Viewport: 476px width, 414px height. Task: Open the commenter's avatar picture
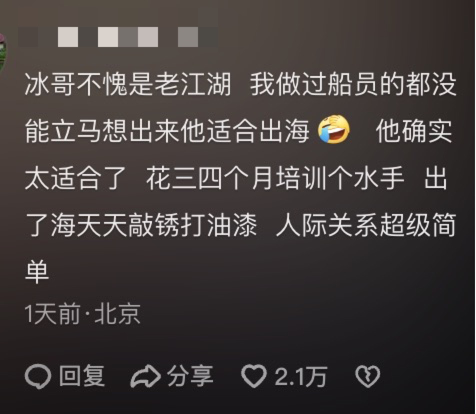[3, 53]
